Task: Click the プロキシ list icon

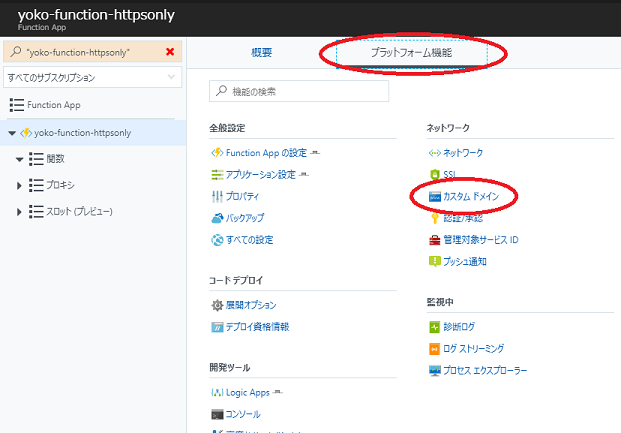Action: click(x=36, y=185)
